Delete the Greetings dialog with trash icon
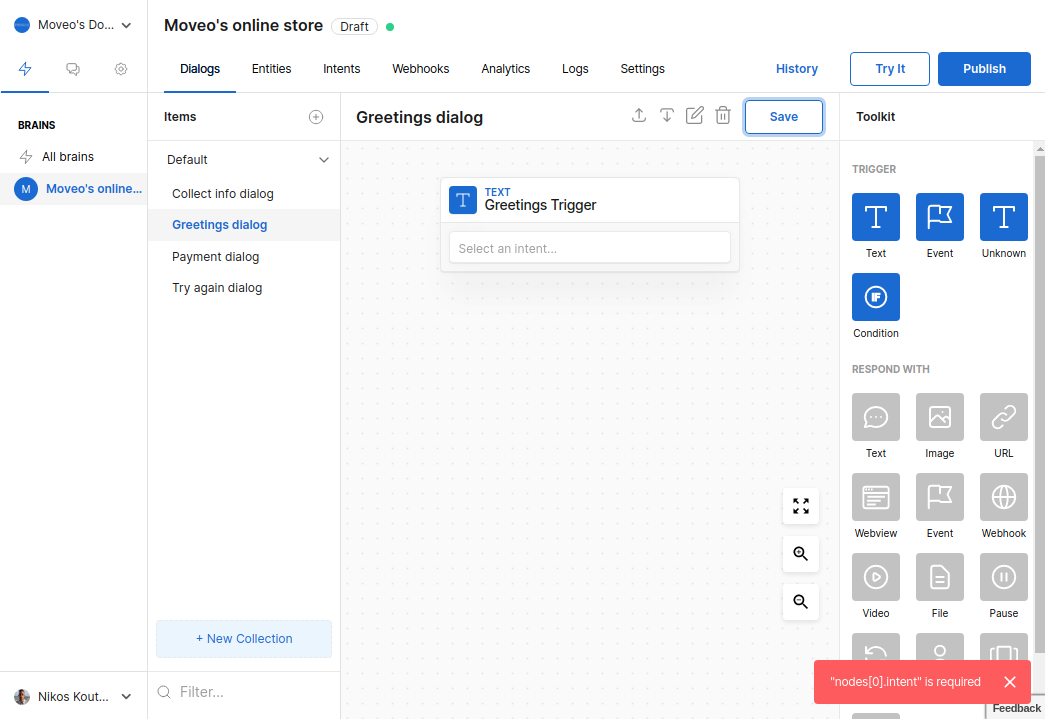The image size is (1045, 719). pyautogui.click(x=722, y=115)
